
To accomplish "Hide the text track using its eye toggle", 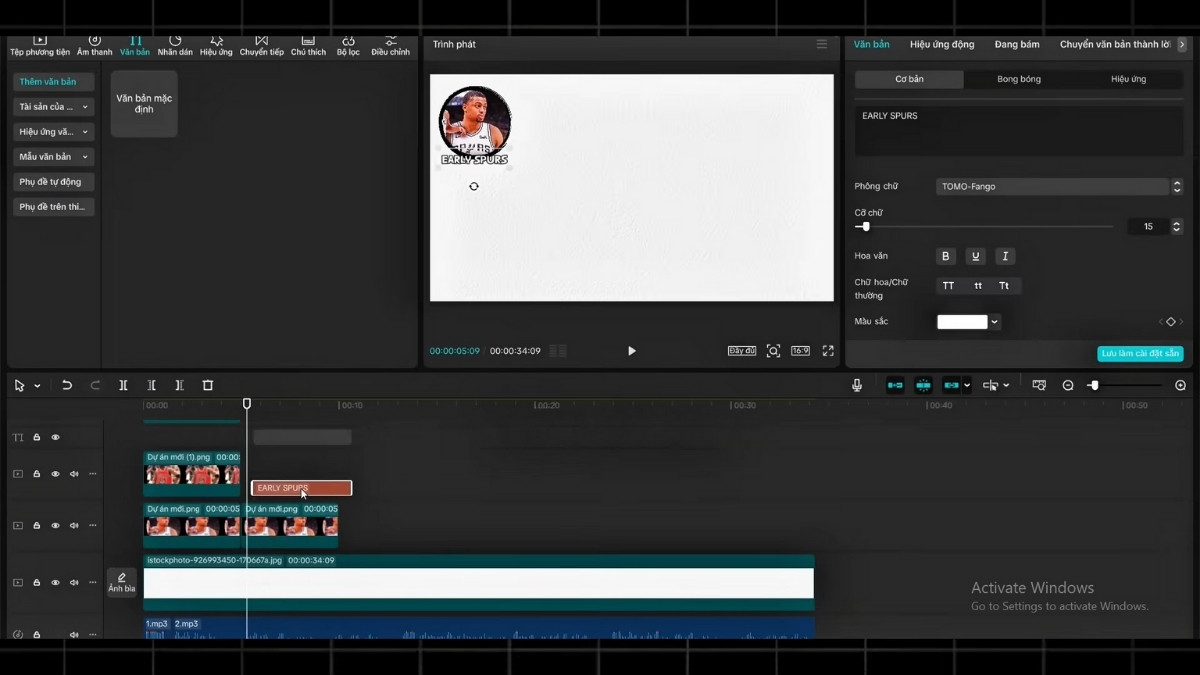I will click(56, 437).
